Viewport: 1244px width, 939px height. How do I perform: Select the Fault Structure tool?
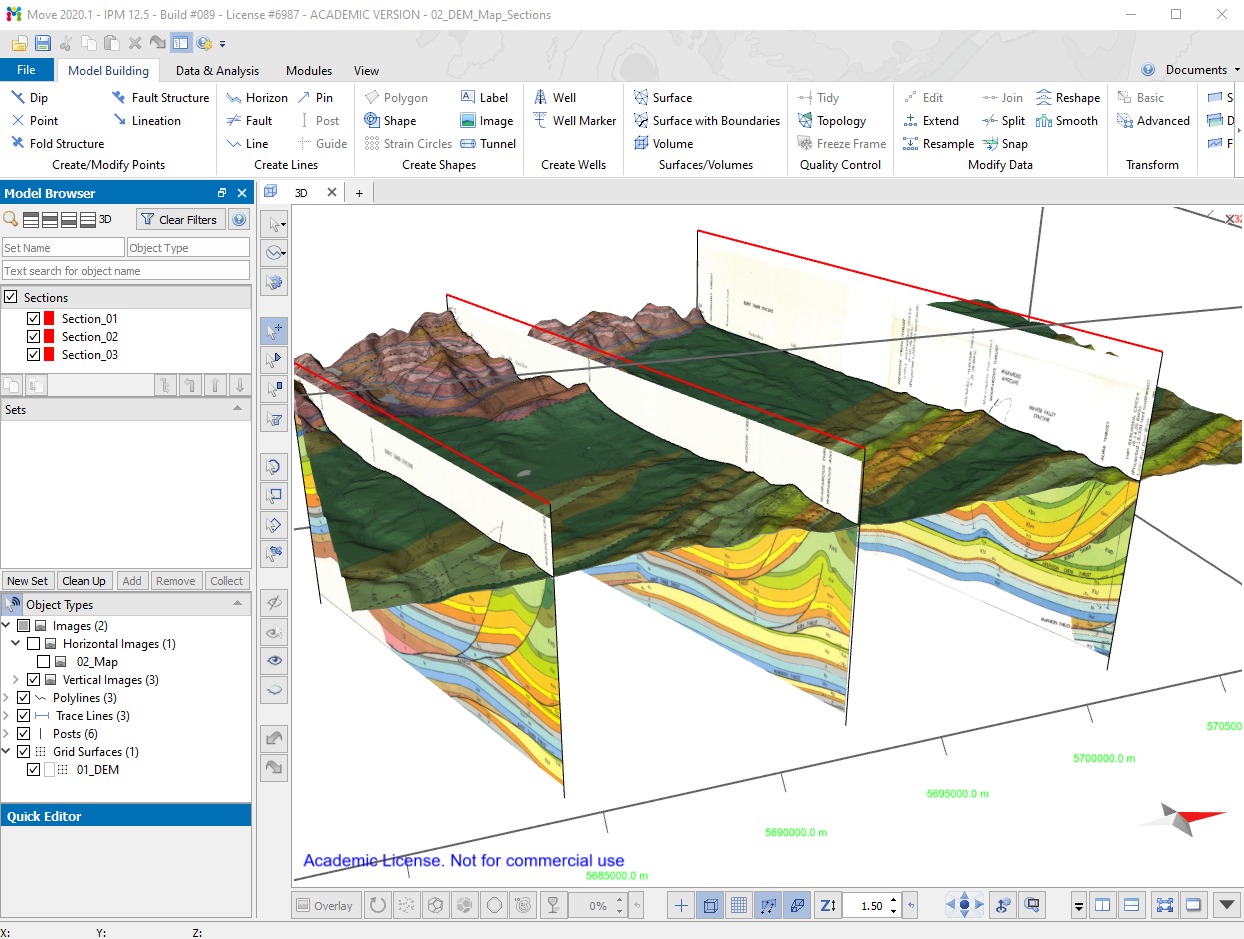(160, 98)
